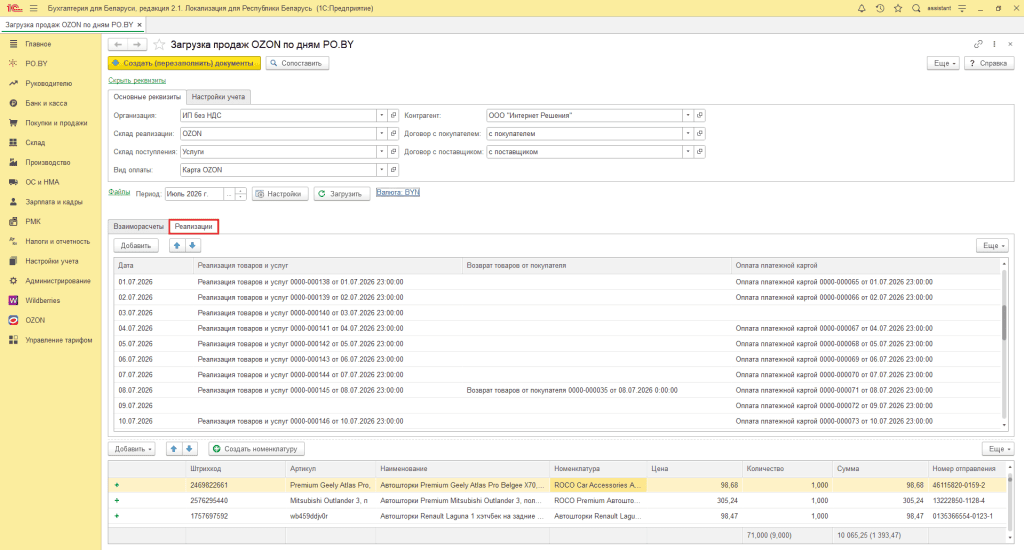This screenshot has width=1024, height=550.
Task: Click Создать номенклатуру button
Action: point(257,449)
